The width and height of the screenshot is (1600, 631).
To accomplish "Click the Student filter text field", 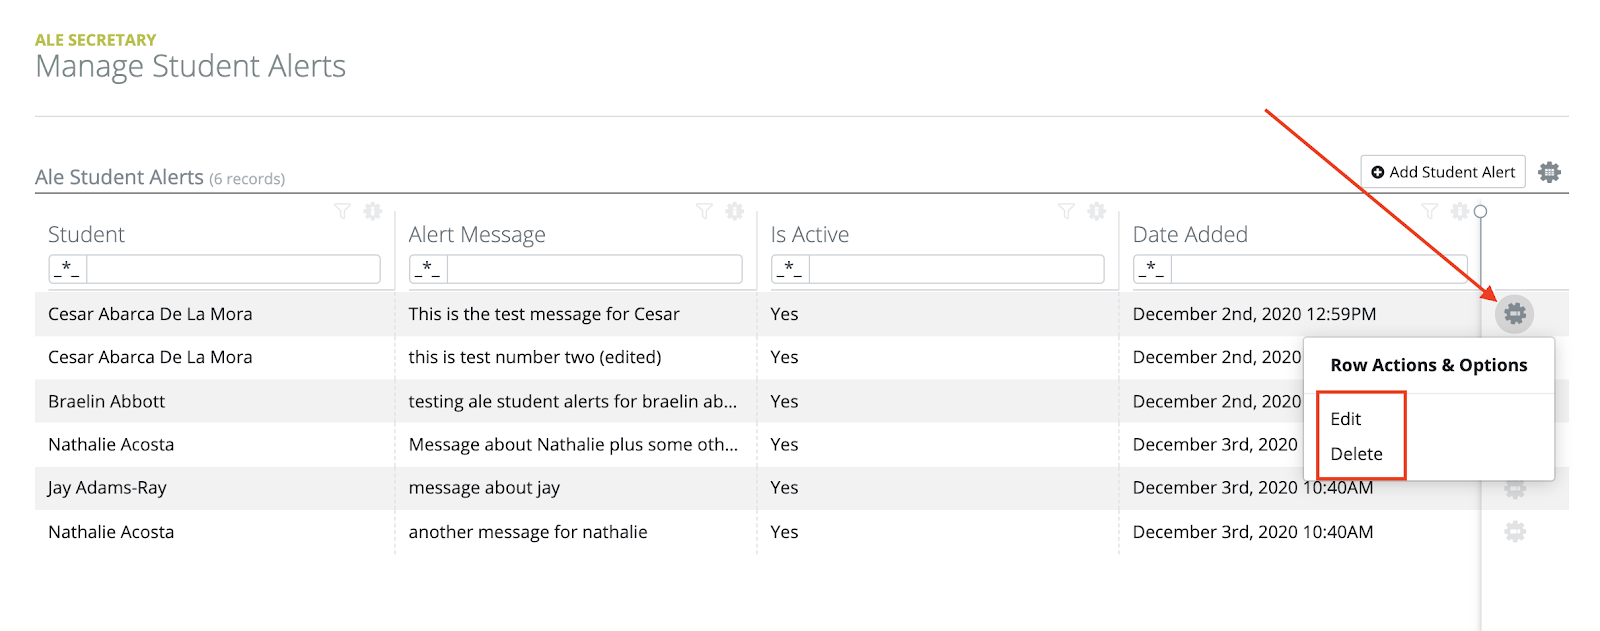I will coord(233,268).
